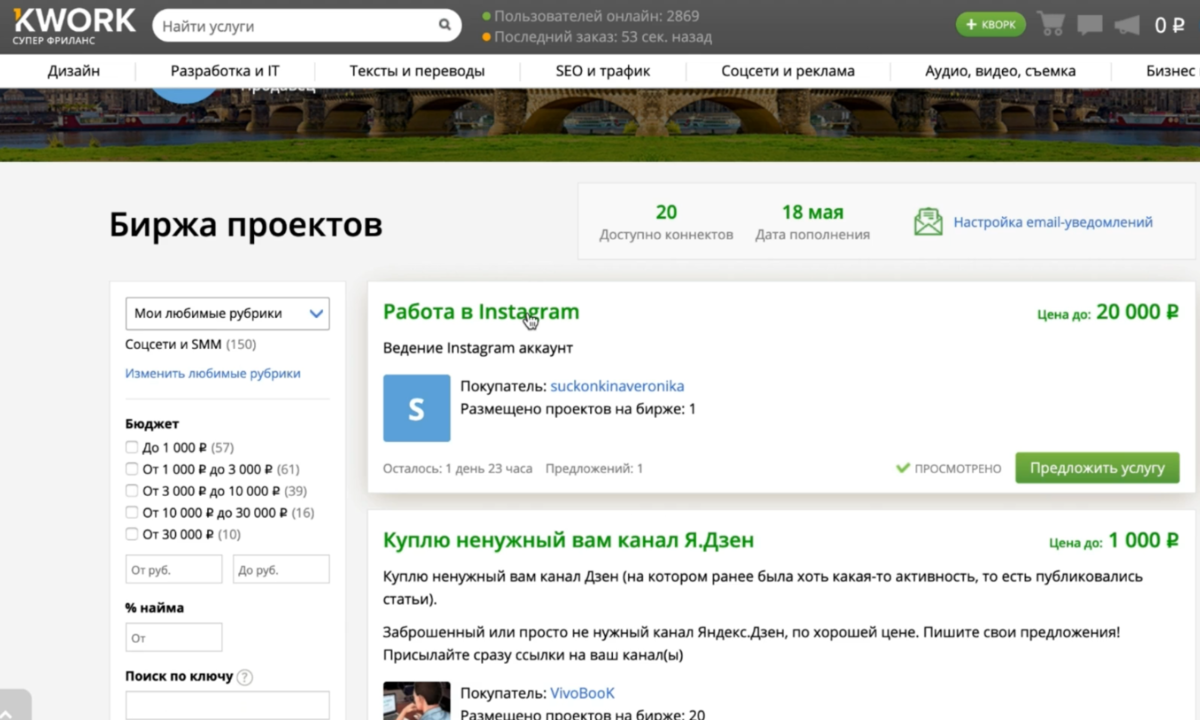Click the Поиск по ключу text field
The width and height of the screenshot is (1200, 720).
point(227,705)
